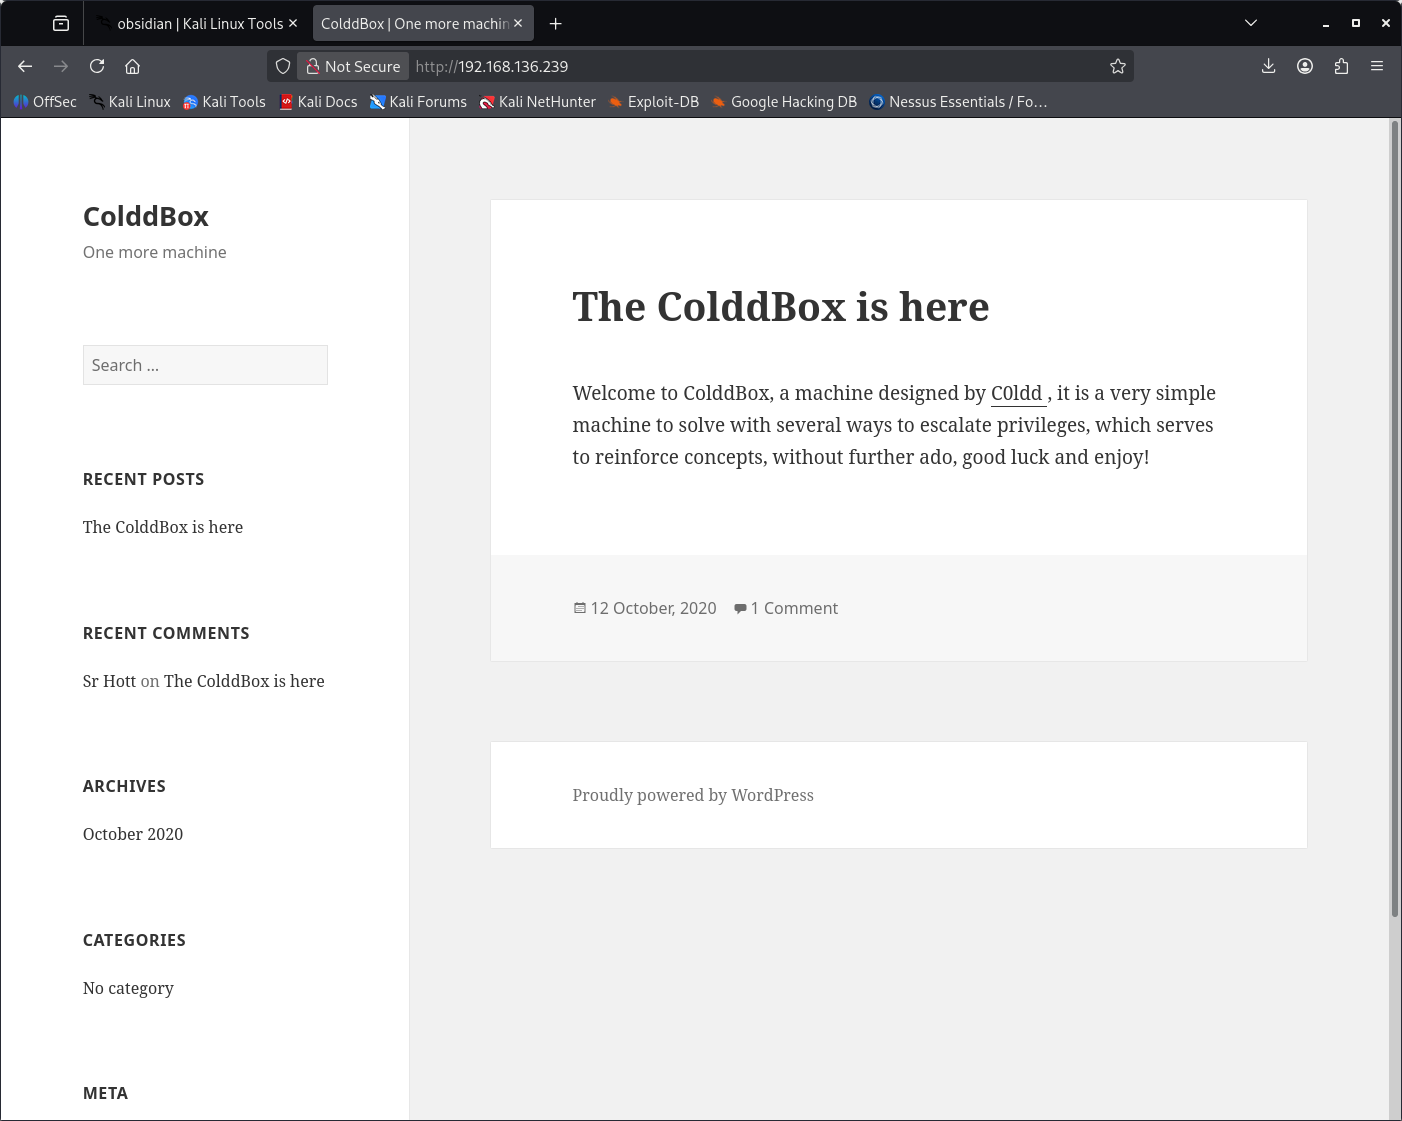
Task: Bookmark this page with the star icon
Action: click(x=1117, y=66)
